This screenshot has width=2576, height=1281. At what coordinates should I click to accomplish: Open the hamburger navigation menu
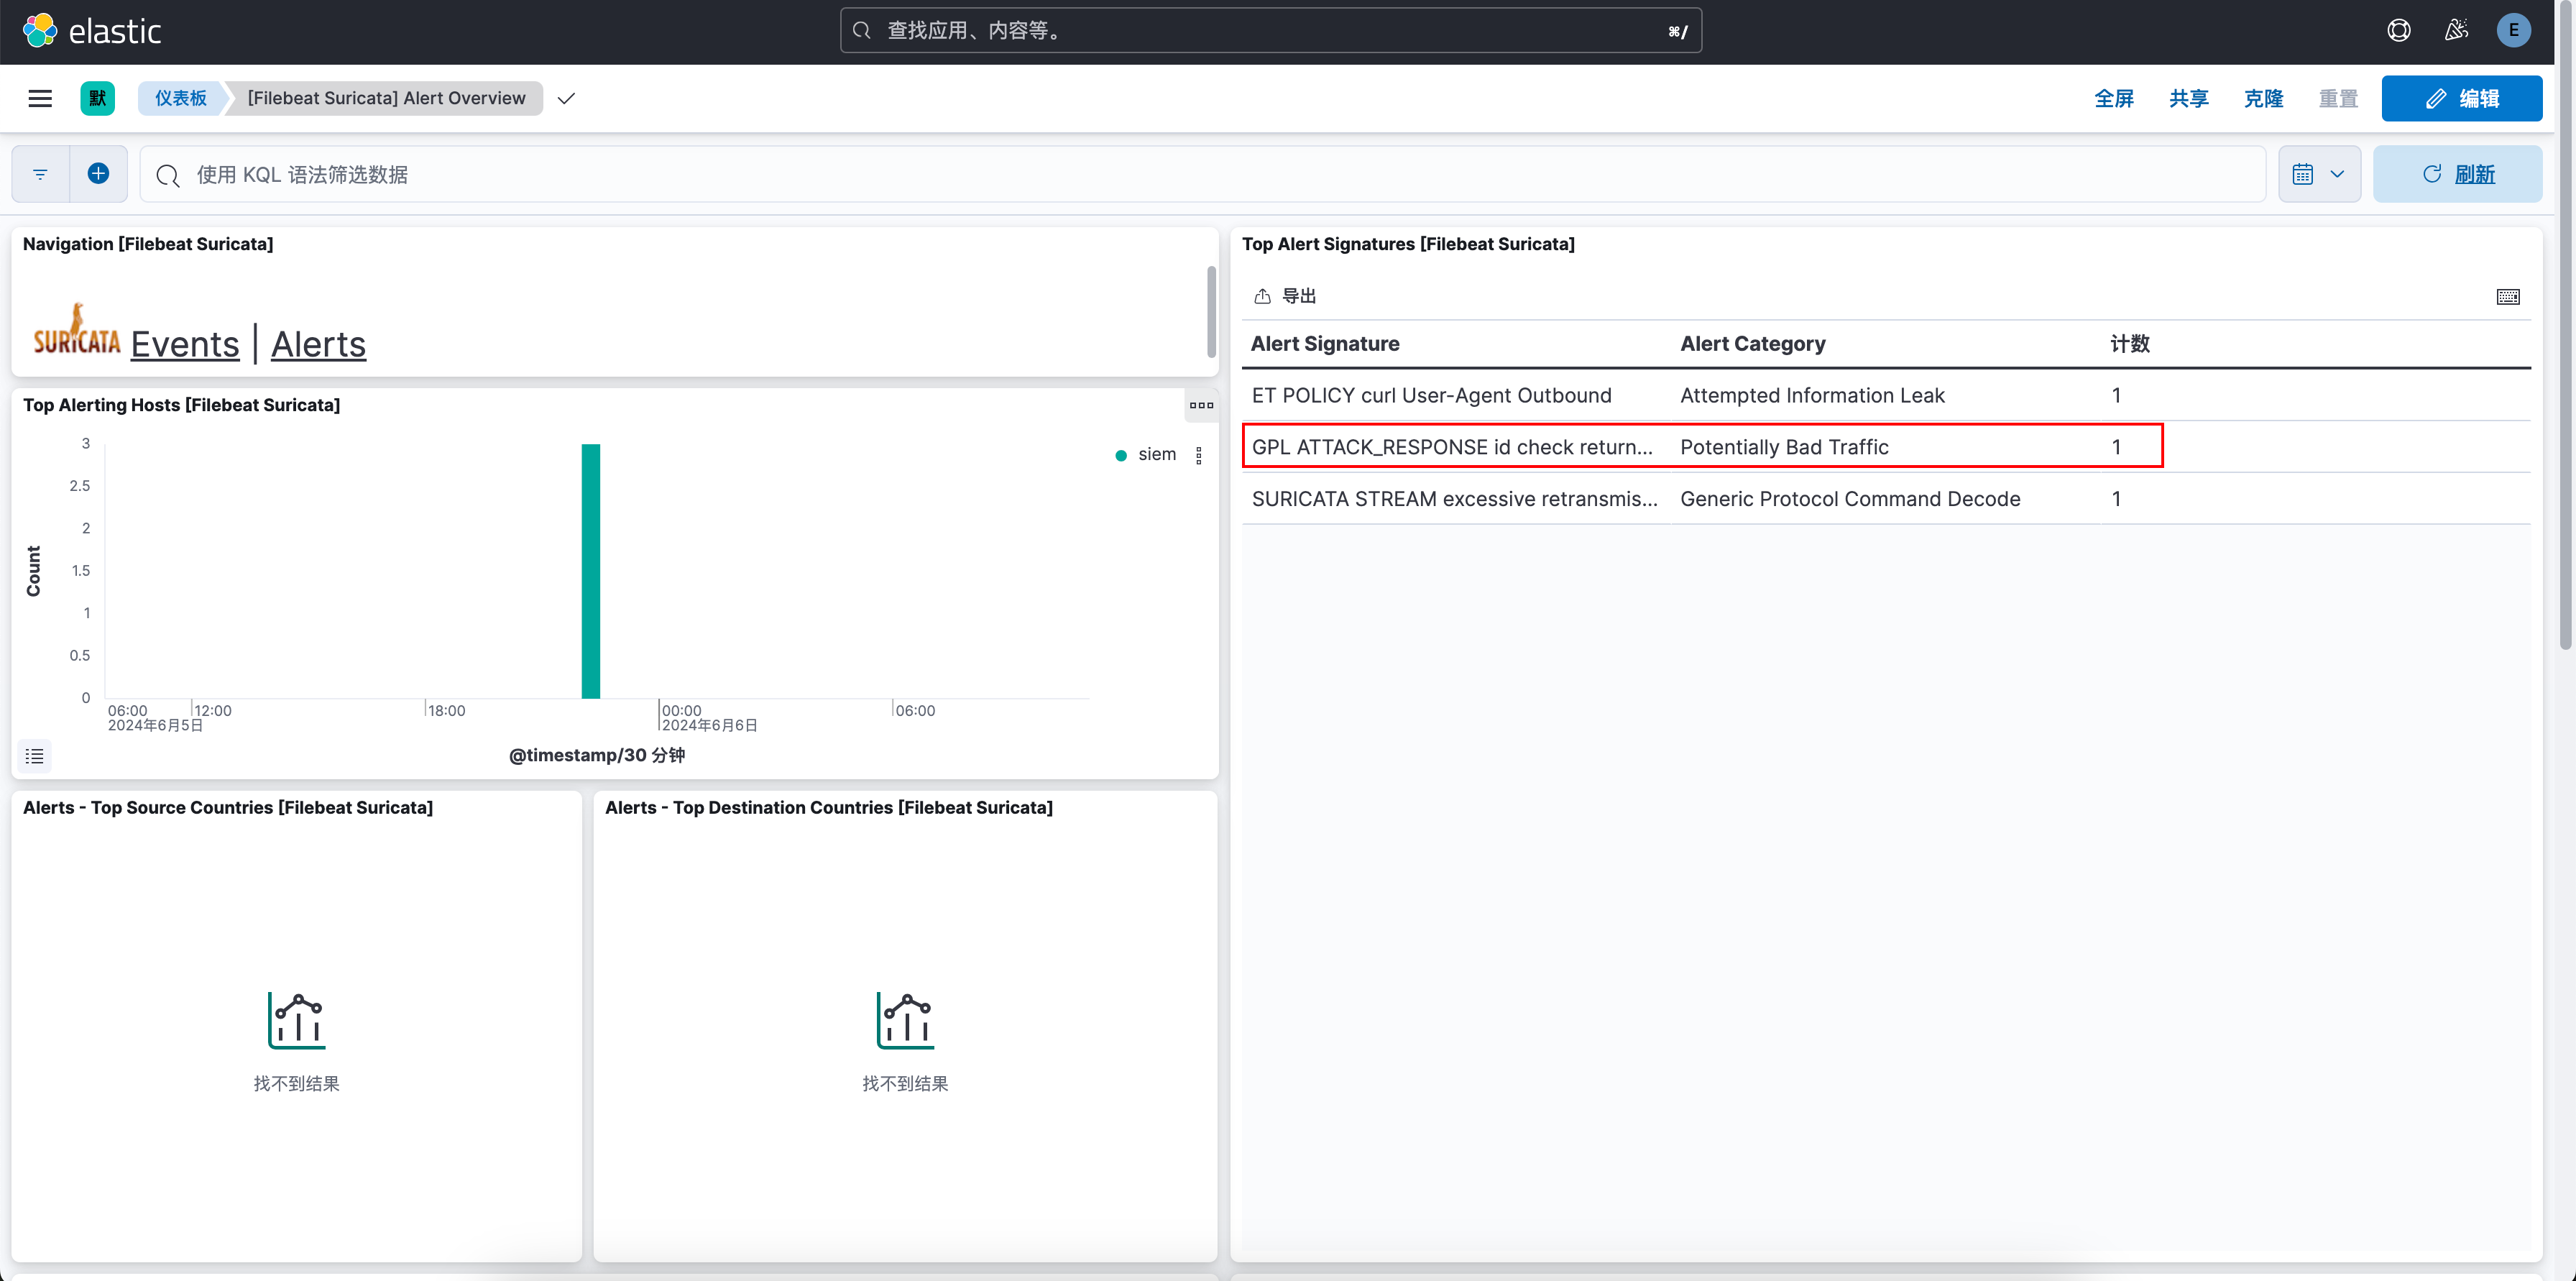[x=40, y=98]
